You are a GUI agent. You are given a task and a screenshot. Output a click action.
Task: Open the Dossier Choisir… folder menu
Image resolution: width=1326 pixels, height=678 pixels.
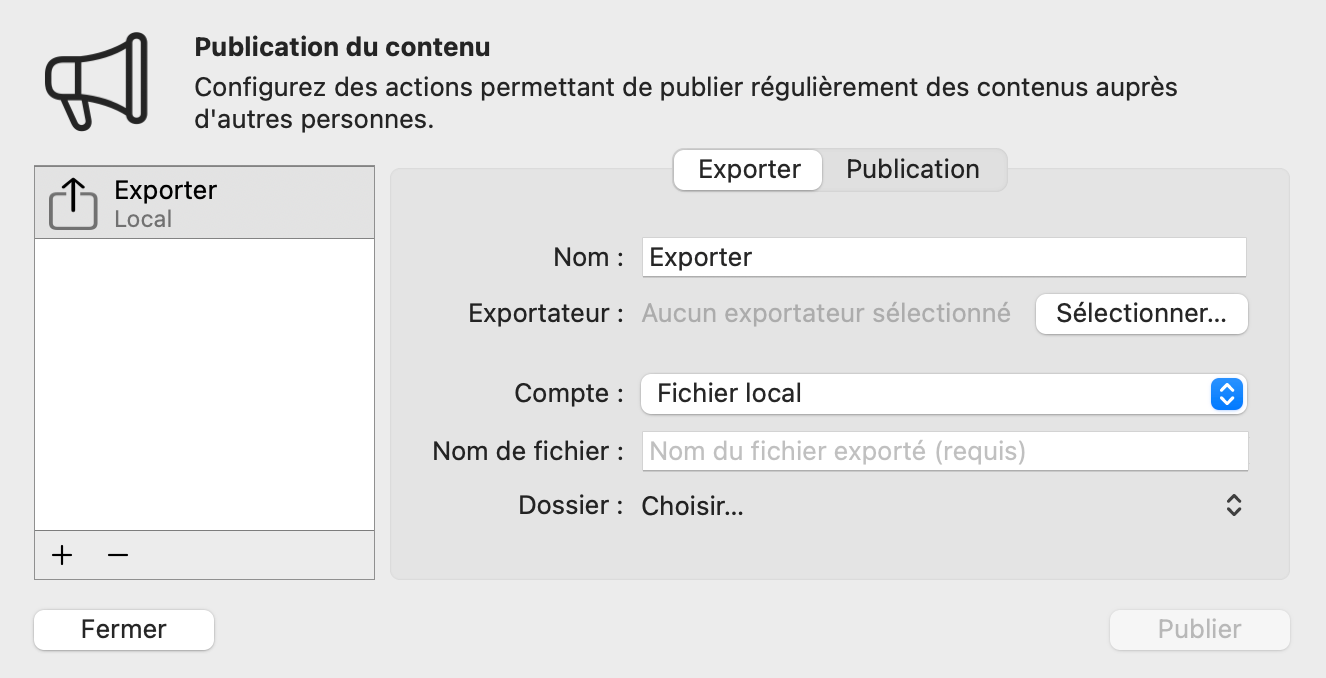tap(693, 506)
